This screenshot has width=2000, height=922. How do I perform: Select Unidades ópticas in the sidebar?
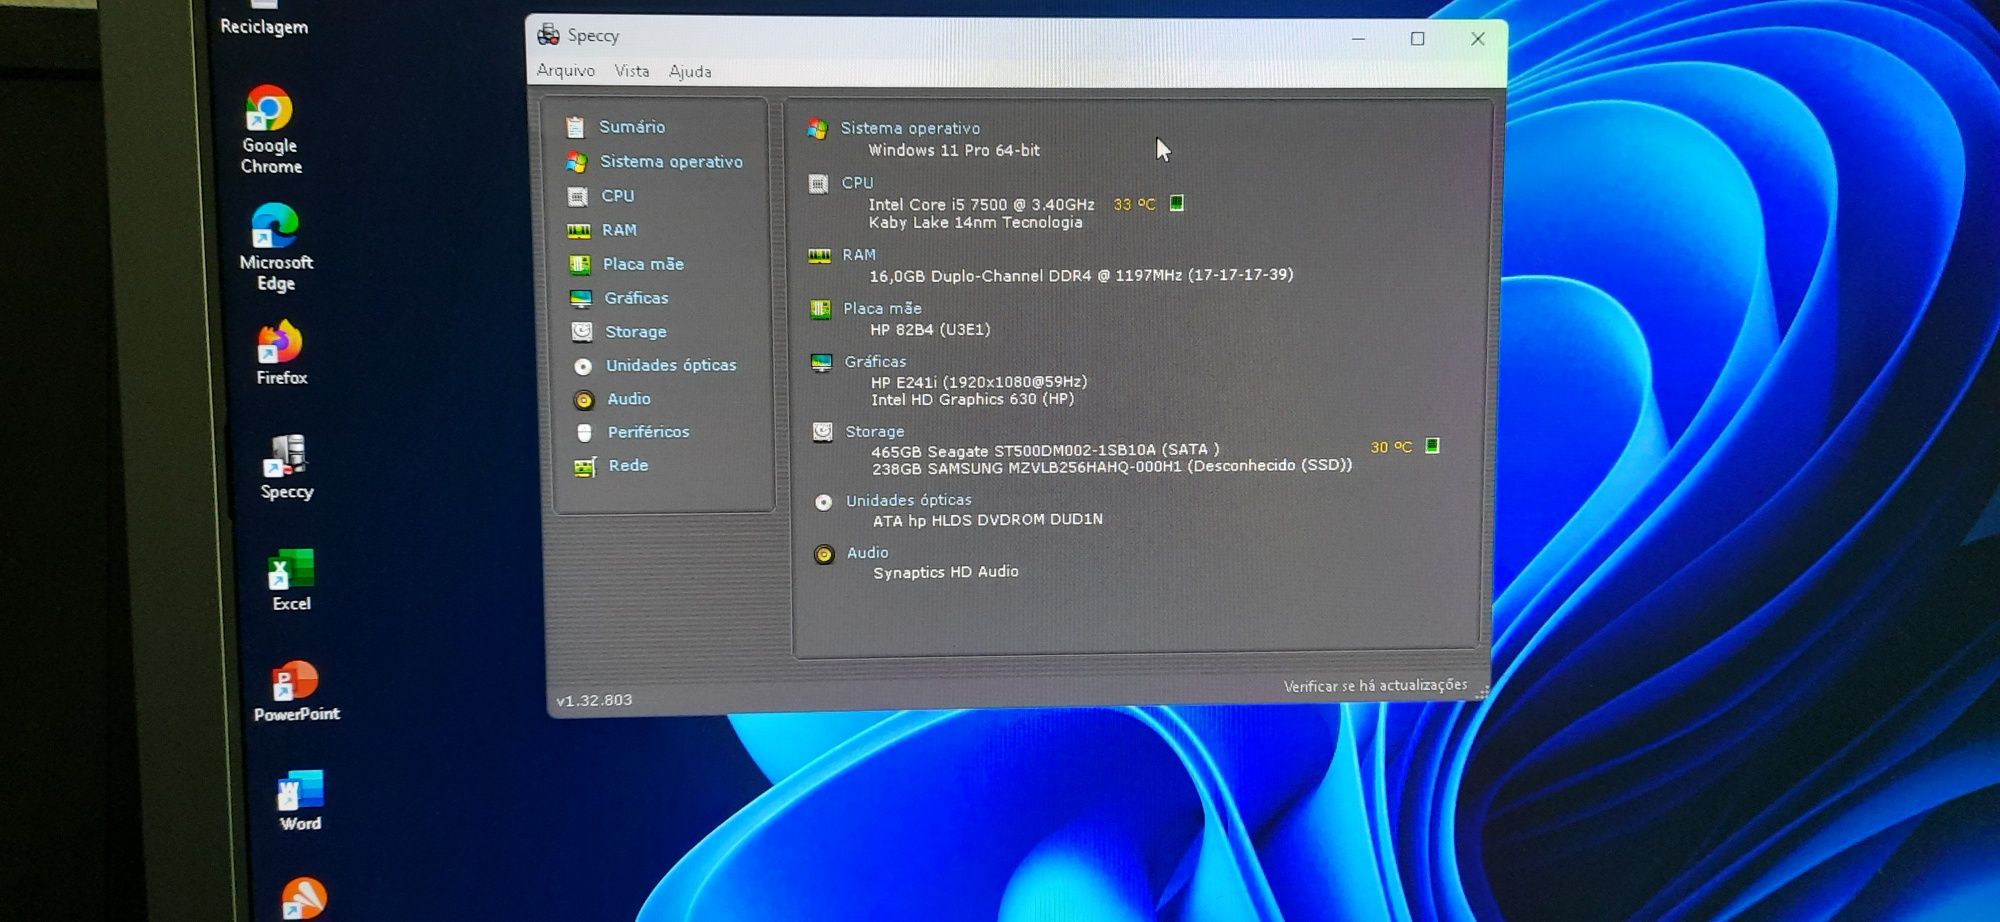[671, 366]
